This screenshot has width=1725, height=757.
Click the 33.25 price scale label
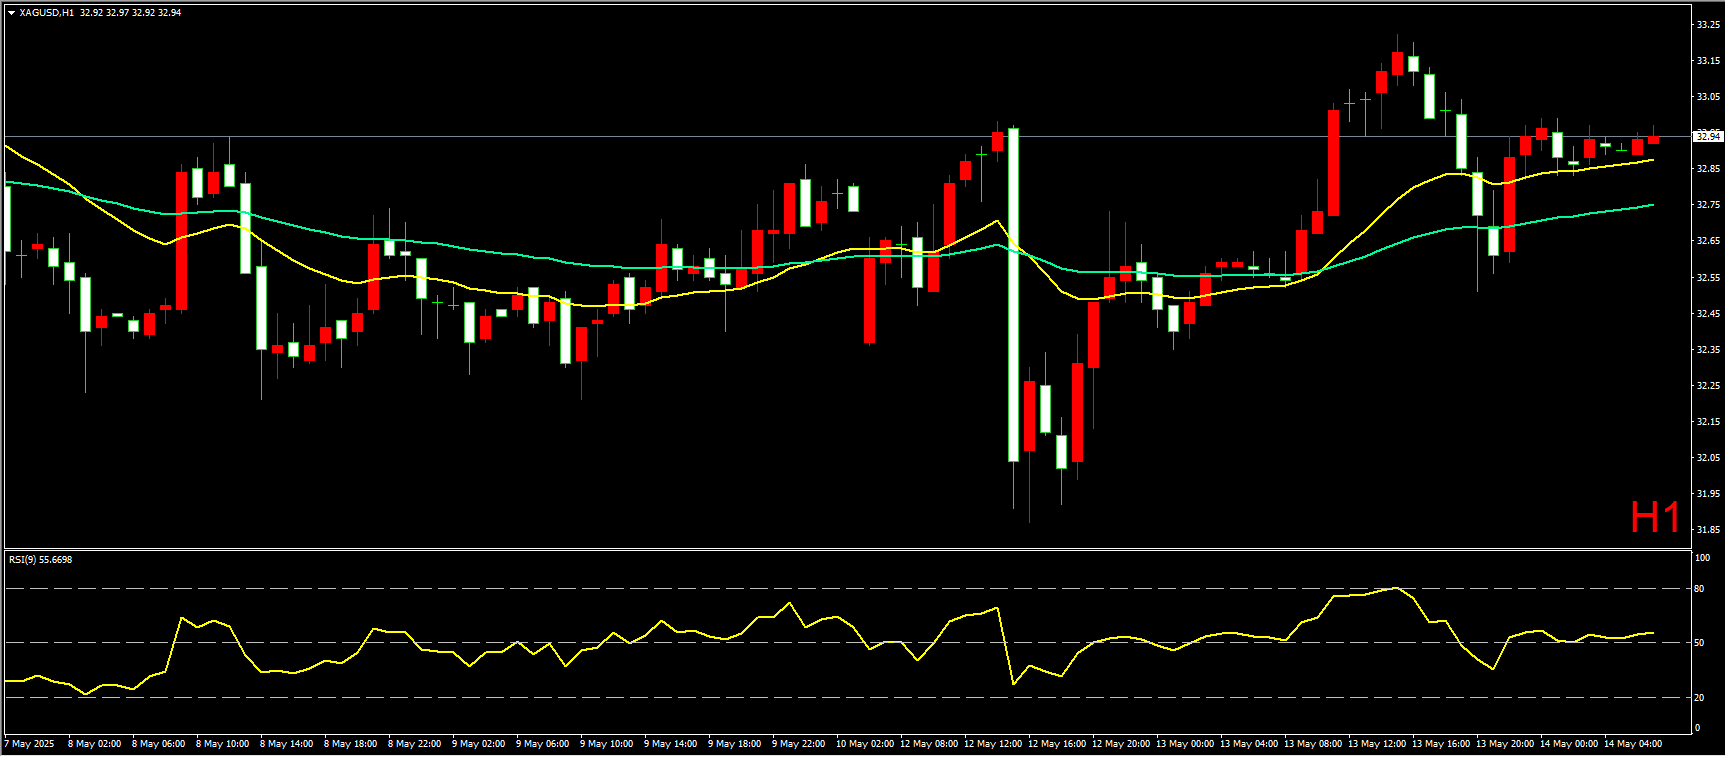point(1707,25)
